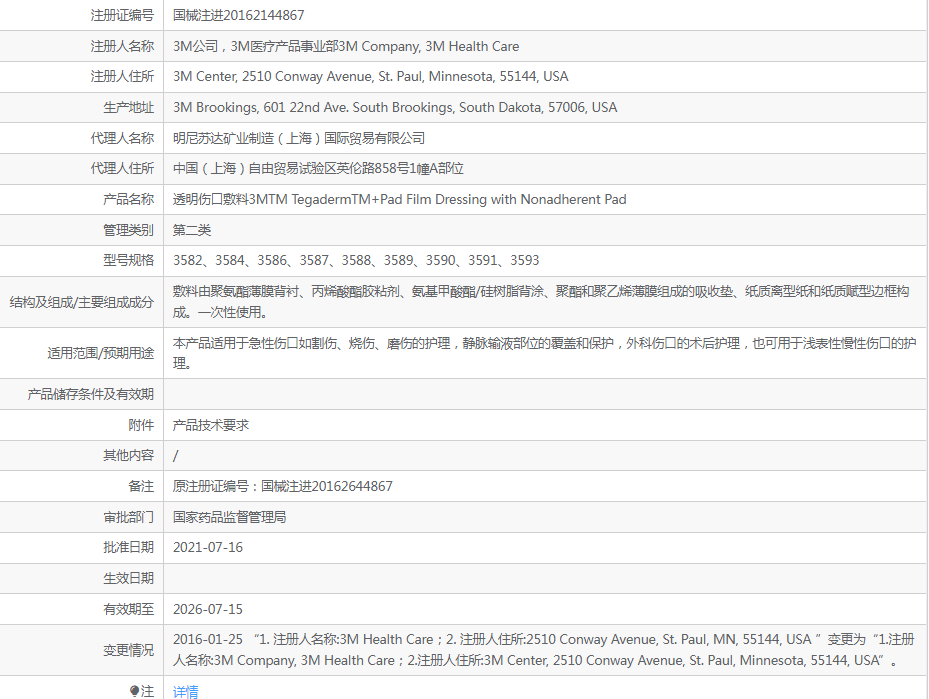Click the 第二类 management category value
The image size is (929, 699).
tap(192, 230)
